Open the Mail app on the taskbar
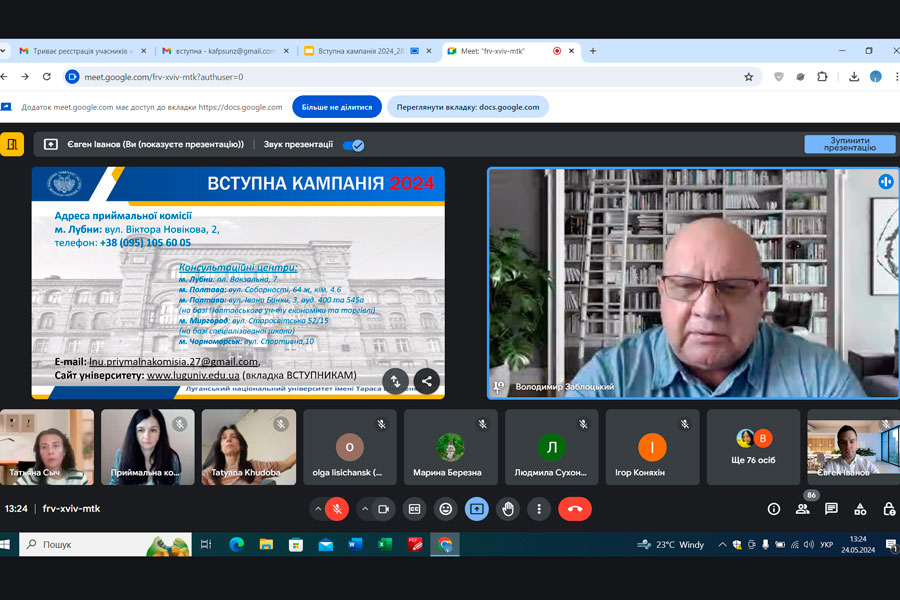Image resolution: width=900 pixels, height=600 pixels. pos(325,544)
